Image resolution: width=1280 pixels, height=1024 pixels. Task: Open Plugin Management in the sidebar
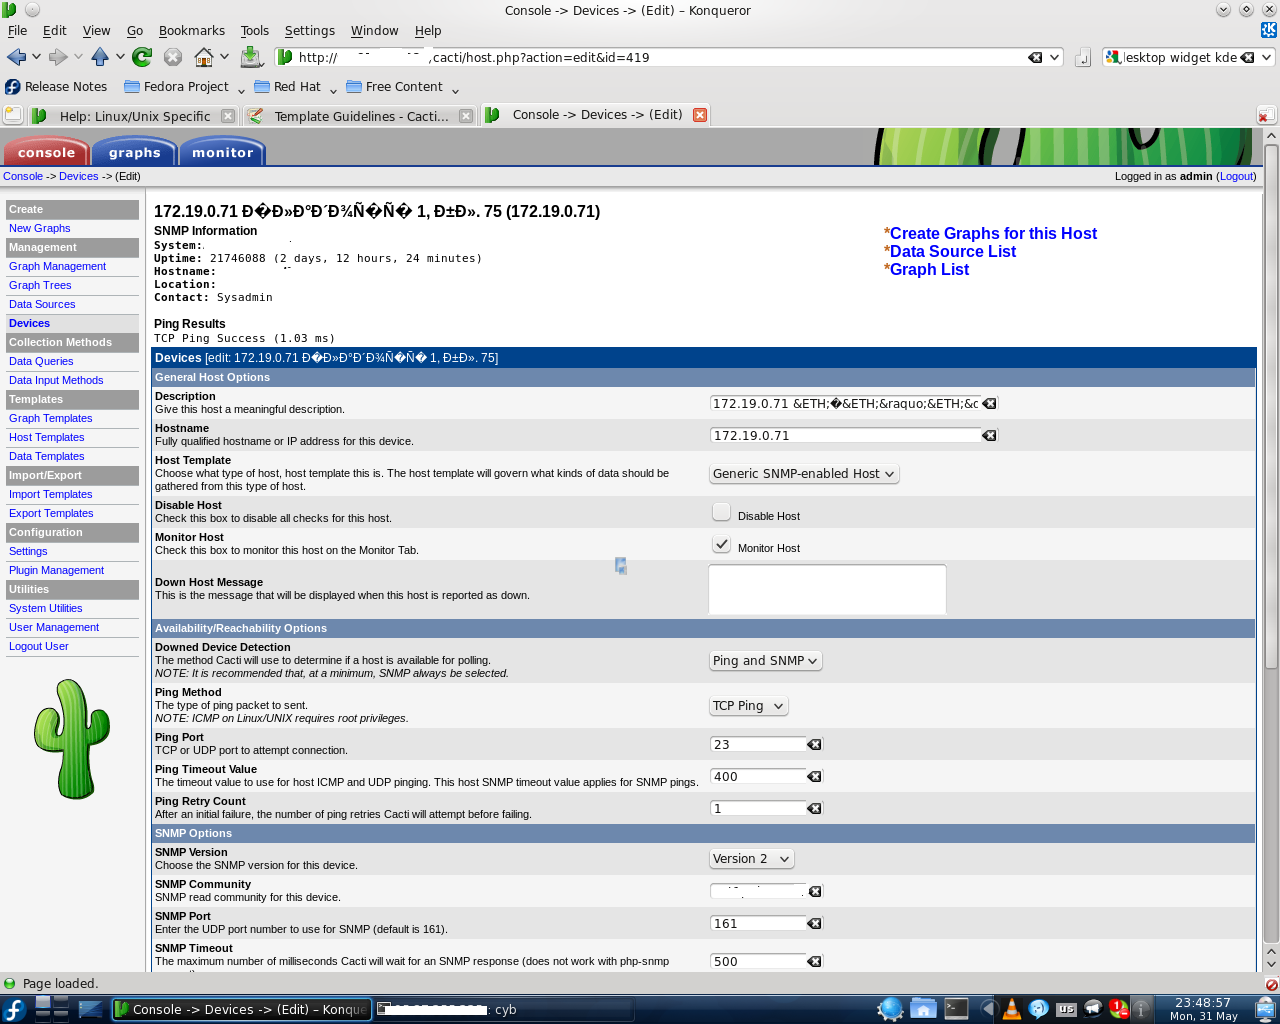tap(56, 570)
